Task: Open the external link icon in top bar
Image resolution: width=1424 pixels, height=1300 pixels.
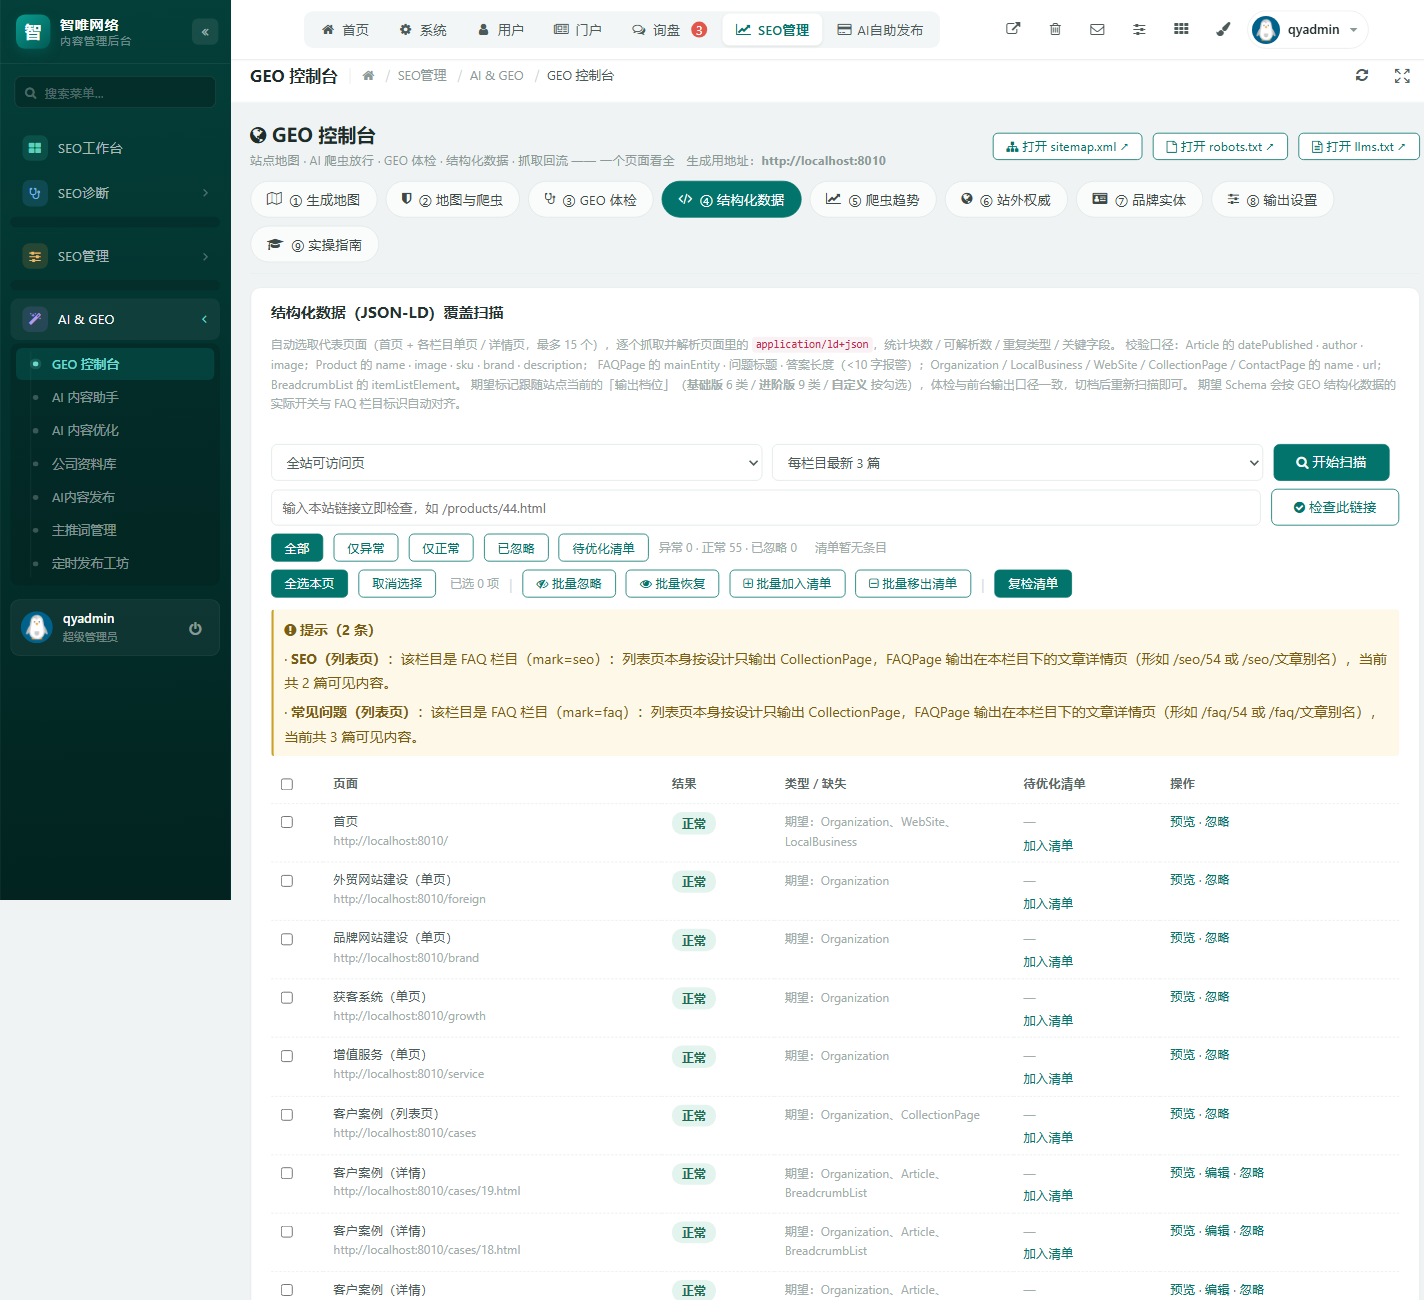Action: click(x=1013, y=29)
